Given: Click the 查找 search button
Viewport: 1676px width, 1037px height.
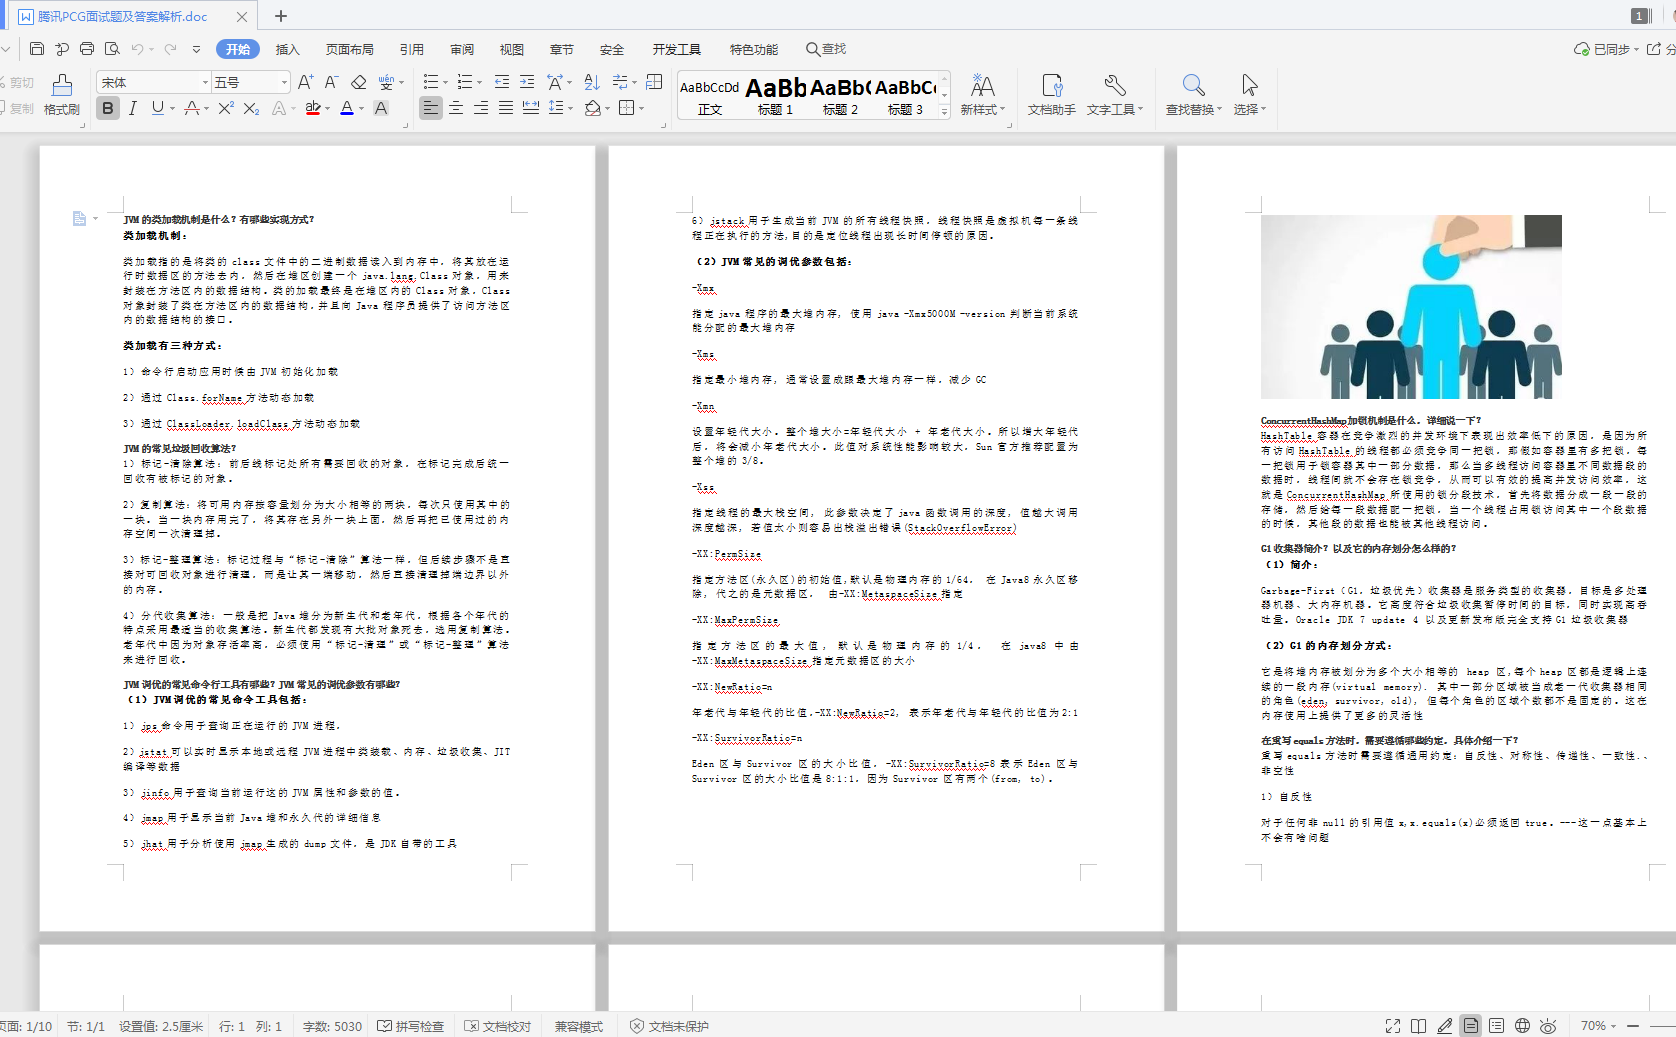Looking at the screenshot, I should point(826,49).
